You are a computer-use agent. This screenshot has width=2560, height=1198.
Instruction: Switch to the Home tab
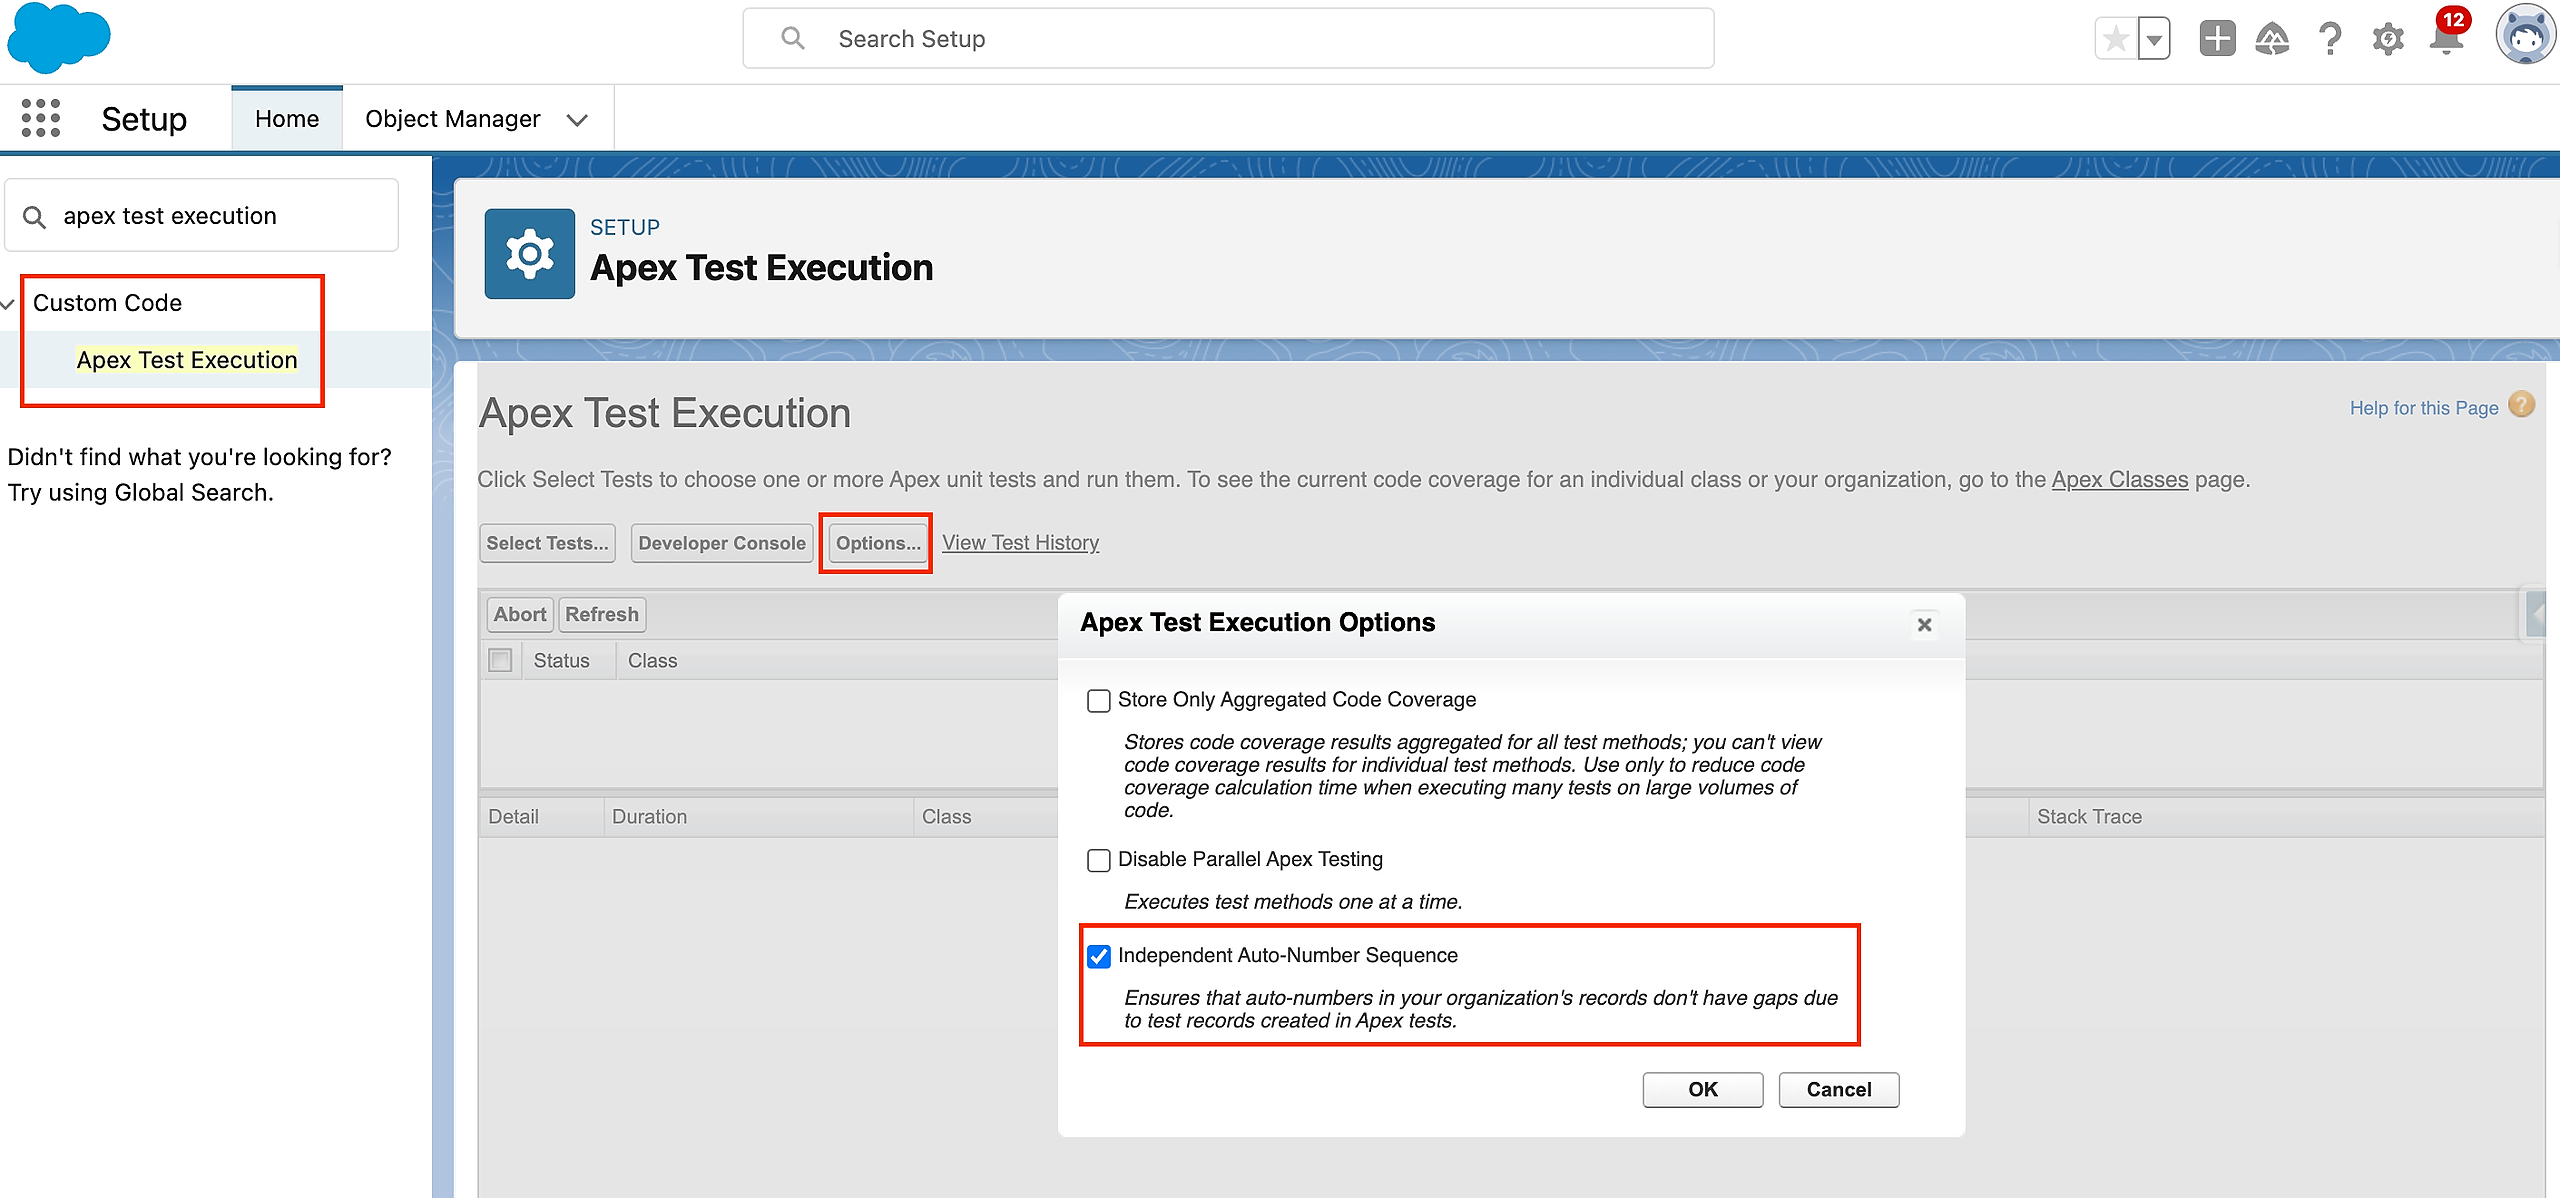click(x=287, y=119)
